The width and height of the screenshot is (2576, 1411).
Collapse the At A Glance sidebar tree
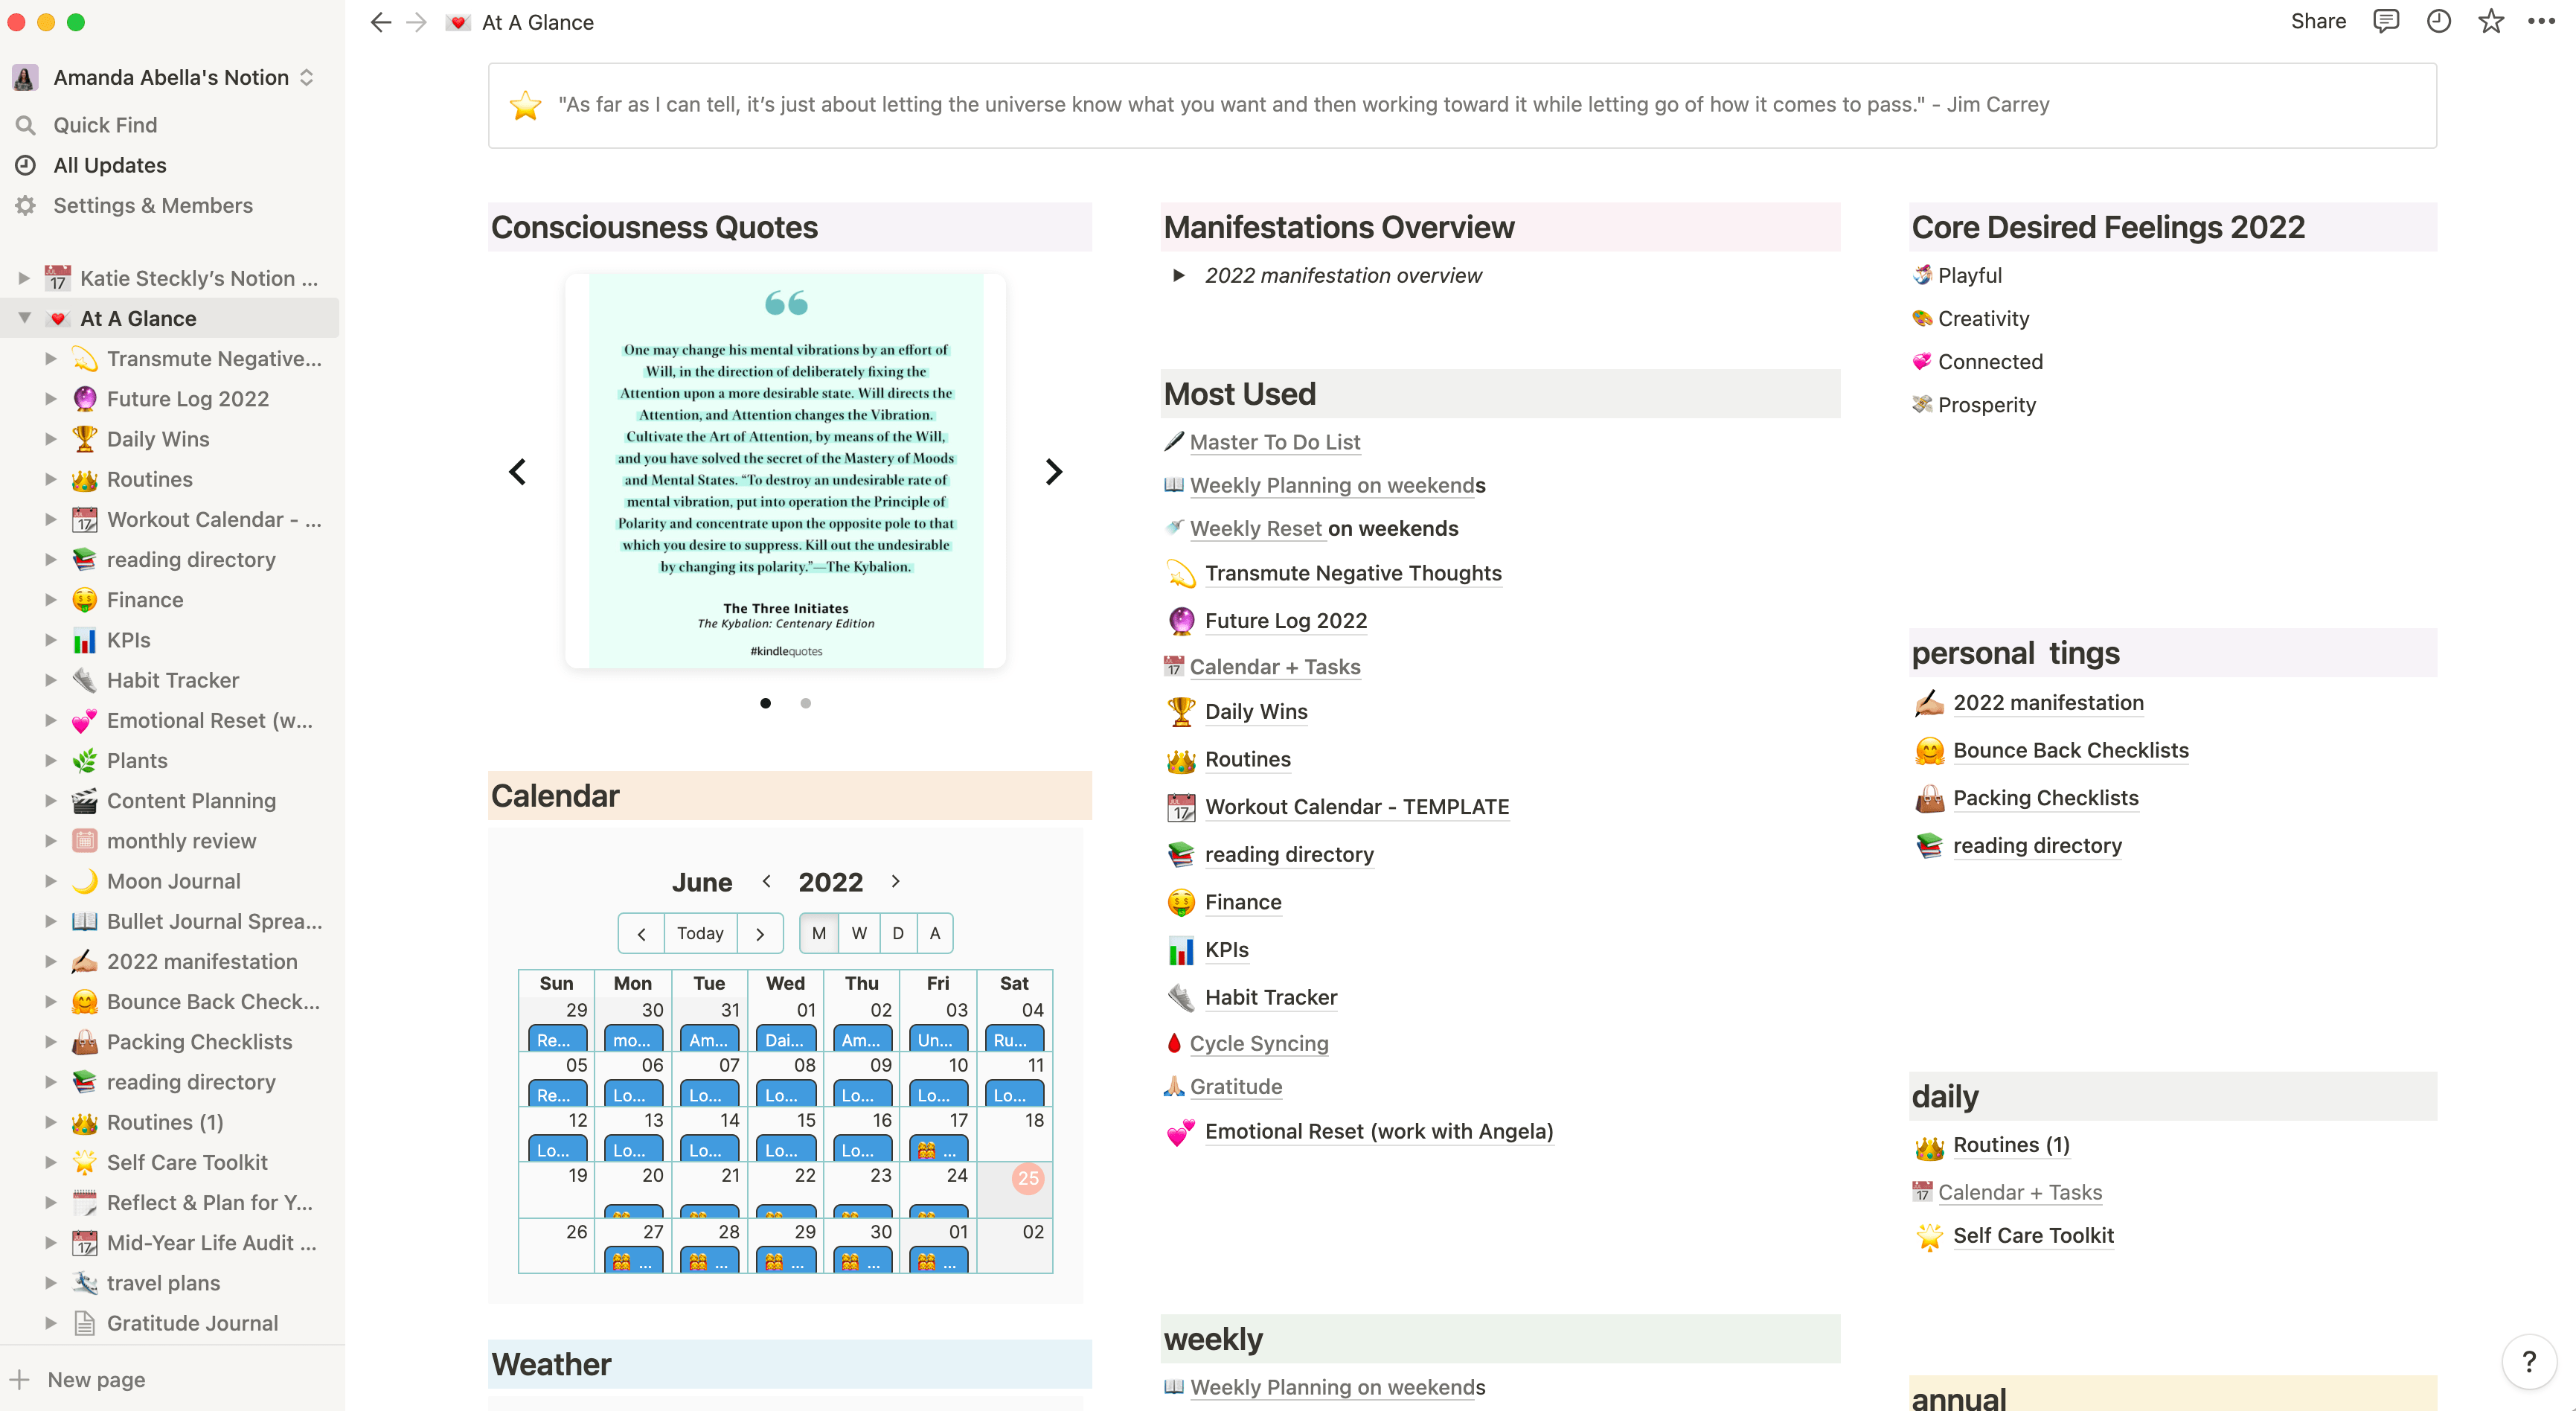point(25,318)
